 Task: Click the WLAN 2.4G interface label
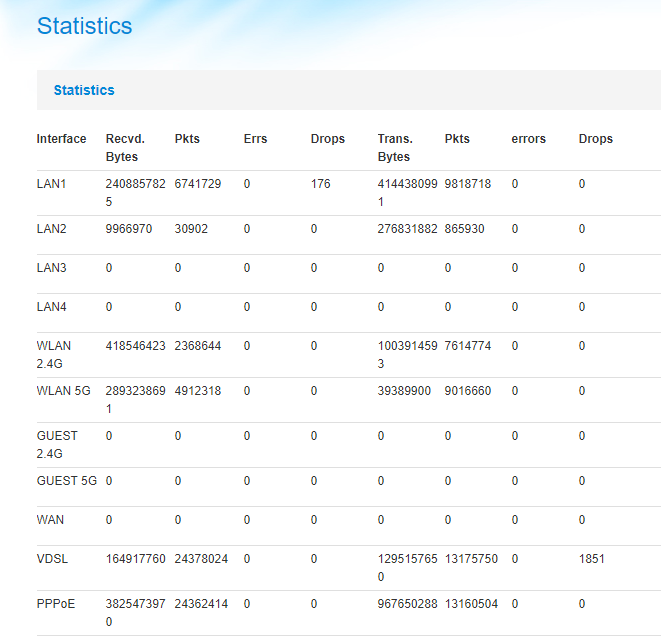click(x=54, y=355)
